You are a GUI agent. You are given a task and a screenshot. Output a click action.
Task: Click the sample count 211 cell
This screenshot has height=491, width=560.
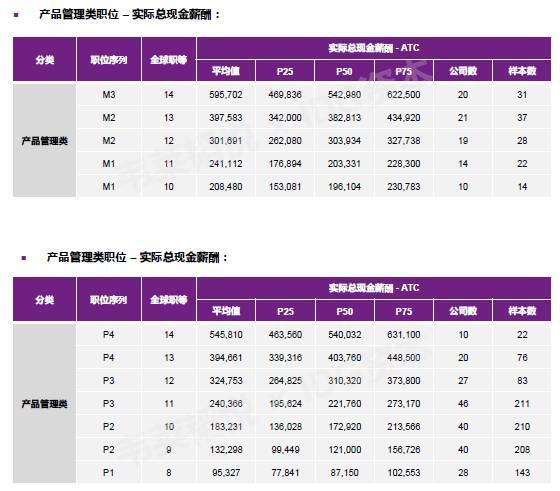click(x=522, y=404)
